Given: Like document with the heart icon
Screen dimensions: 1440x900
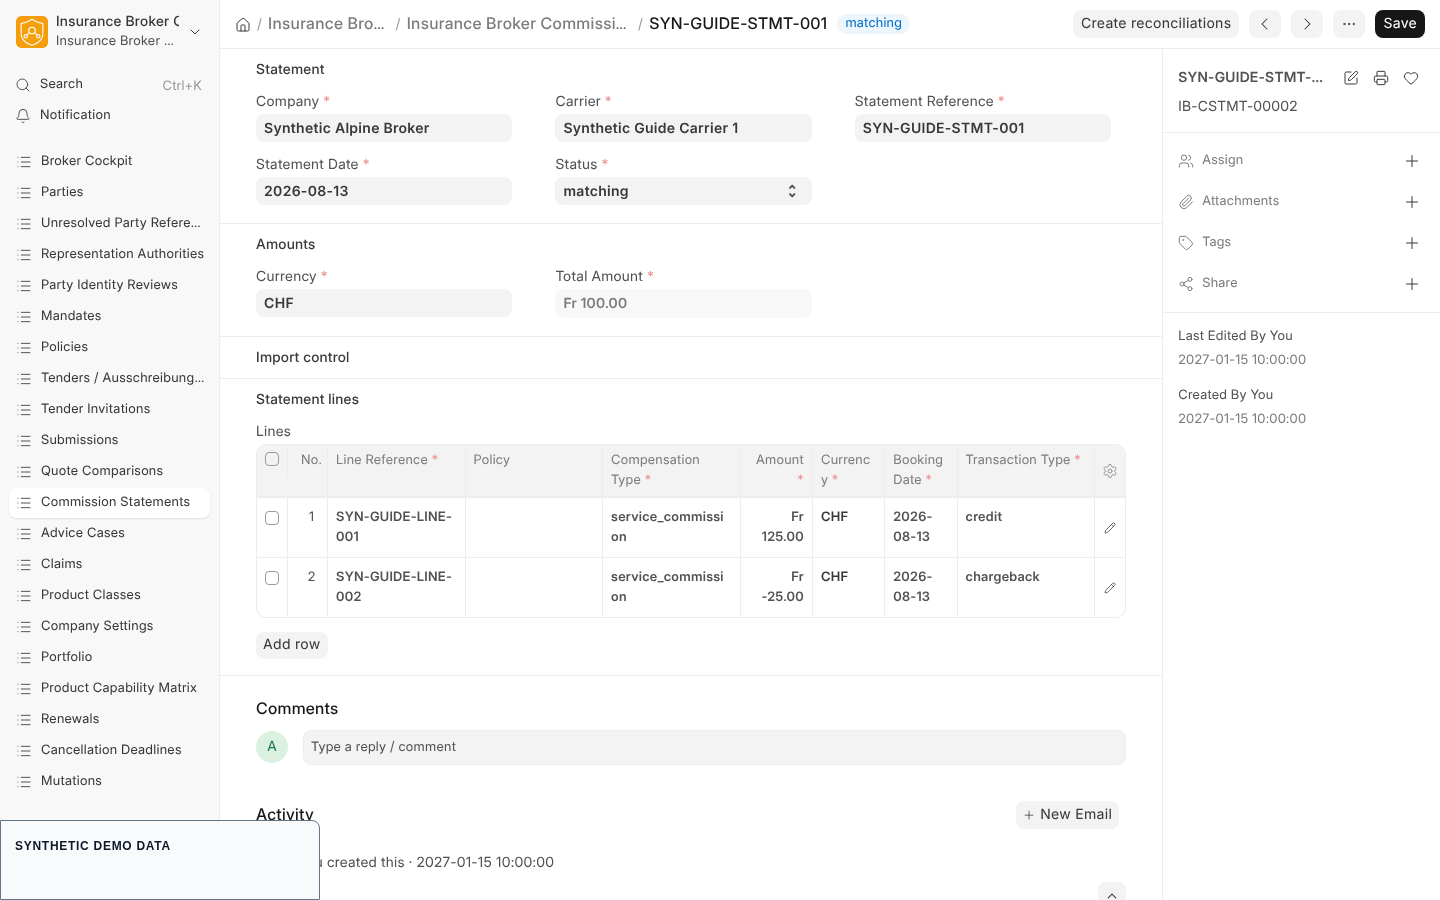Looking at the screenshot, I should tap(1411, 78).
